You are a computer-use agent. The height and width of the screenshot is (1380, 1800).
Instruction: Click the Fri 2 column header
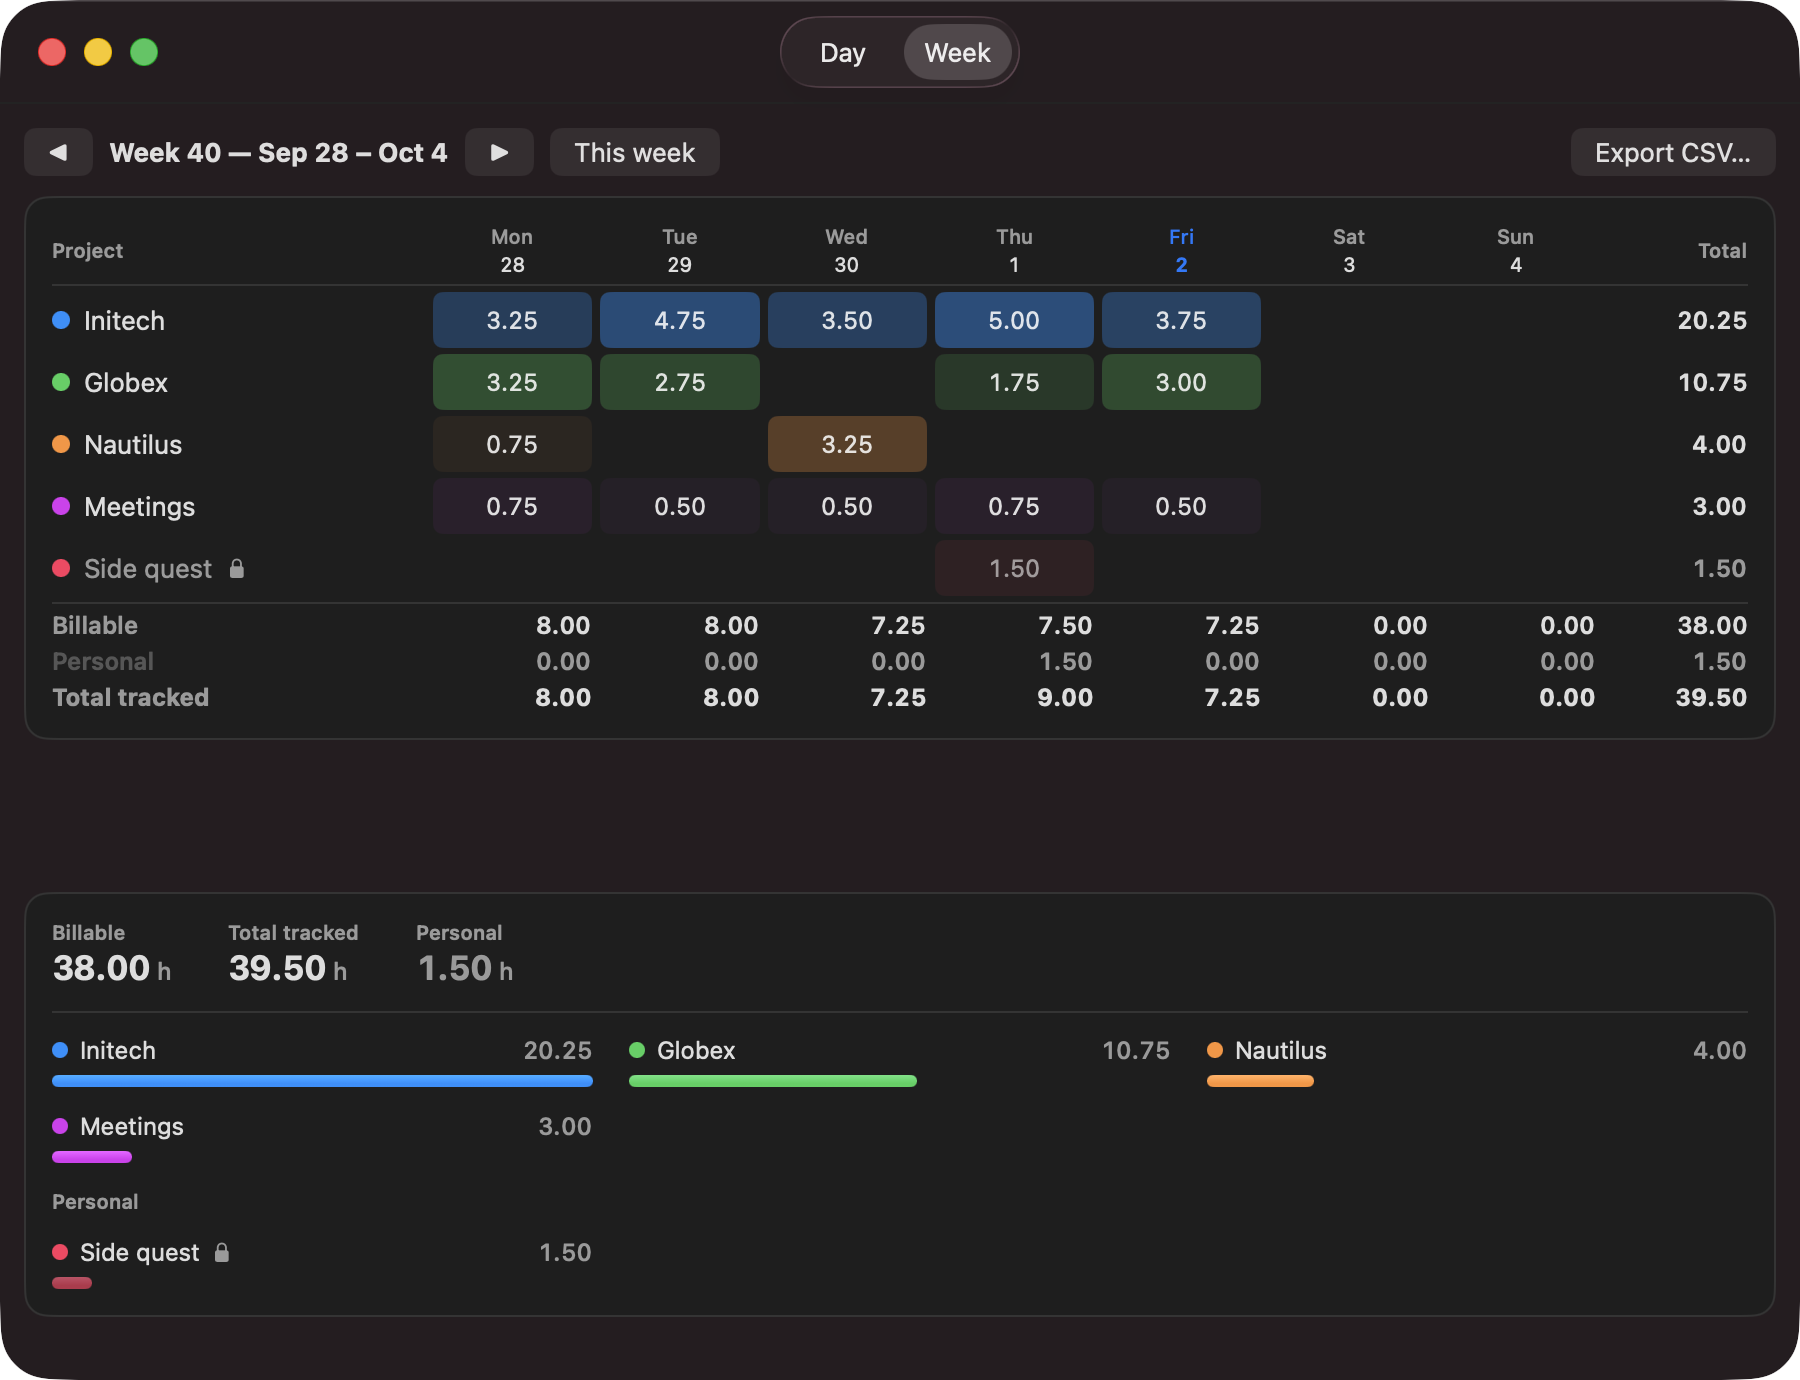1181,250
